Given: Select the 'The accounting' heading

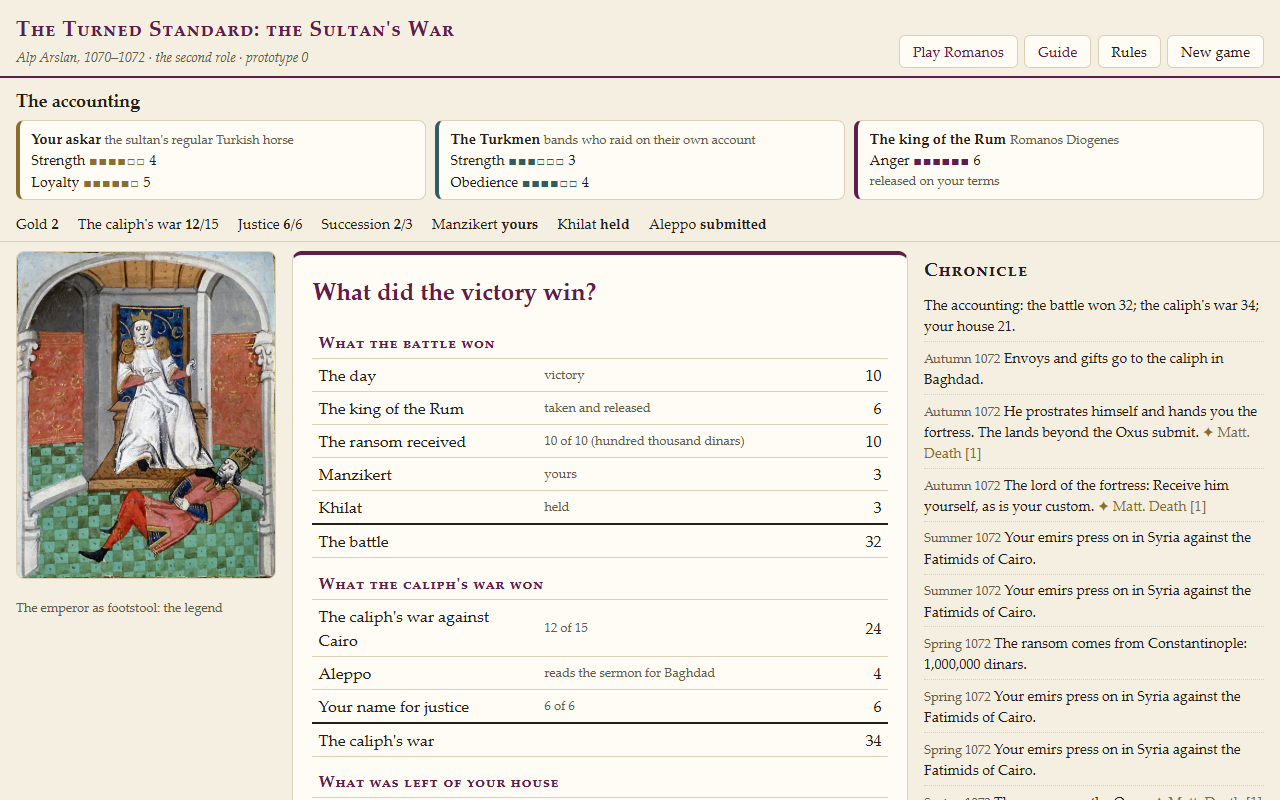Looking at the screenshot, I should pyautogui.click(x=78, y=101).
